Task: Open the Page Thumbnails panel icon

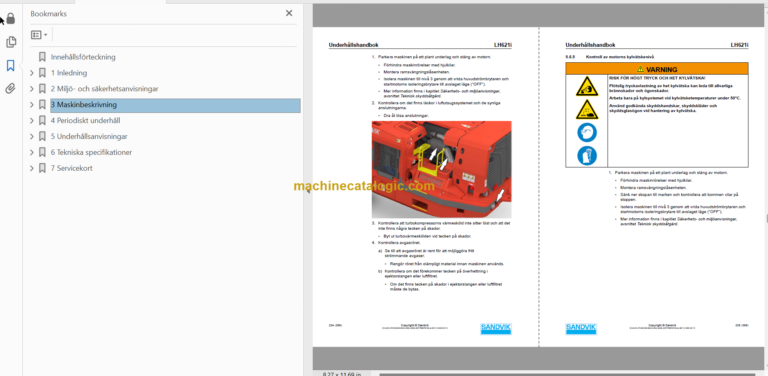Action: tap(11, 42)
